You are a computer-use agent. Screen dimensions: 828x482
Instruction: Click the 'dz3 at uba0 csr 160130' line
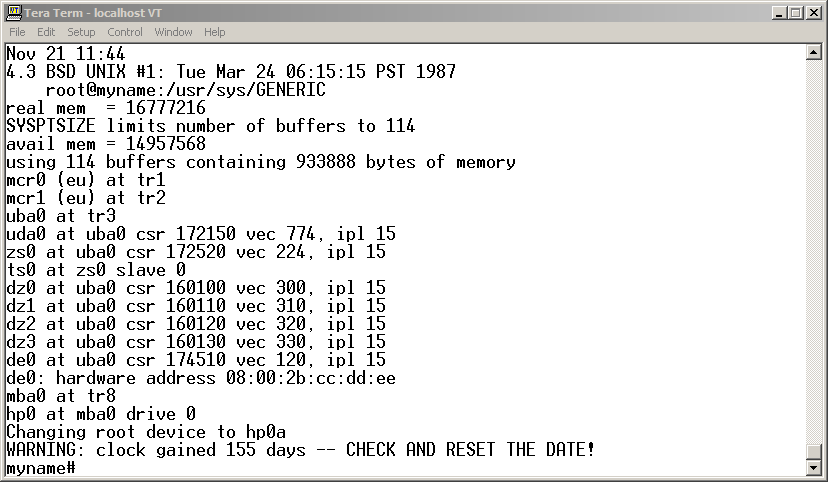pos(196,342)
